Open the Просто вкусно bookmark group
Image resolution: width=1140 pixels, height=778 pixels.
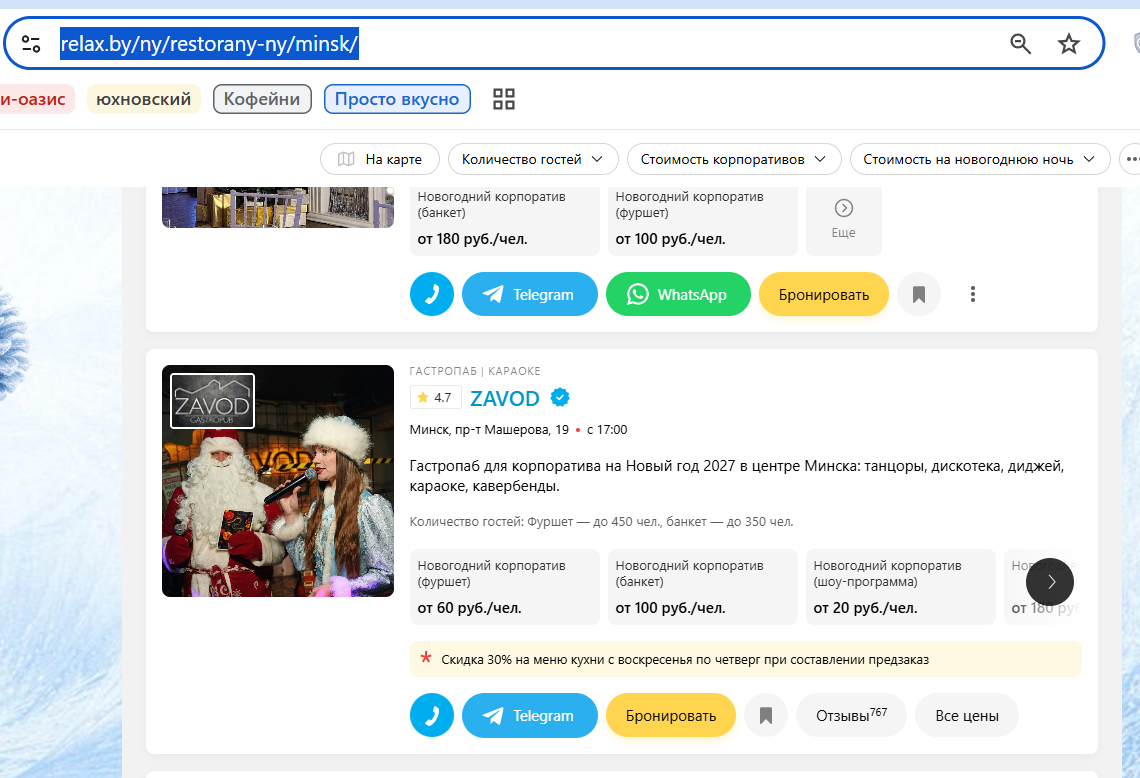click(x=397, y=99)
